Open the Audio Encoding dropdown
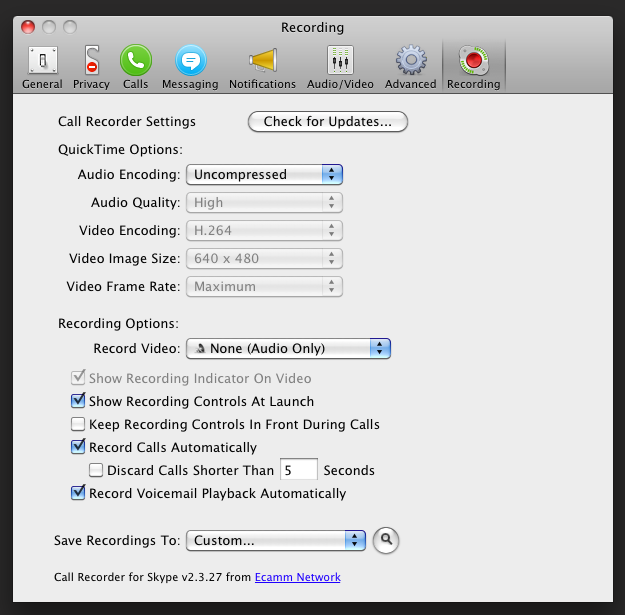The height and width of the screenshot is (615, 625). [264, 175]
